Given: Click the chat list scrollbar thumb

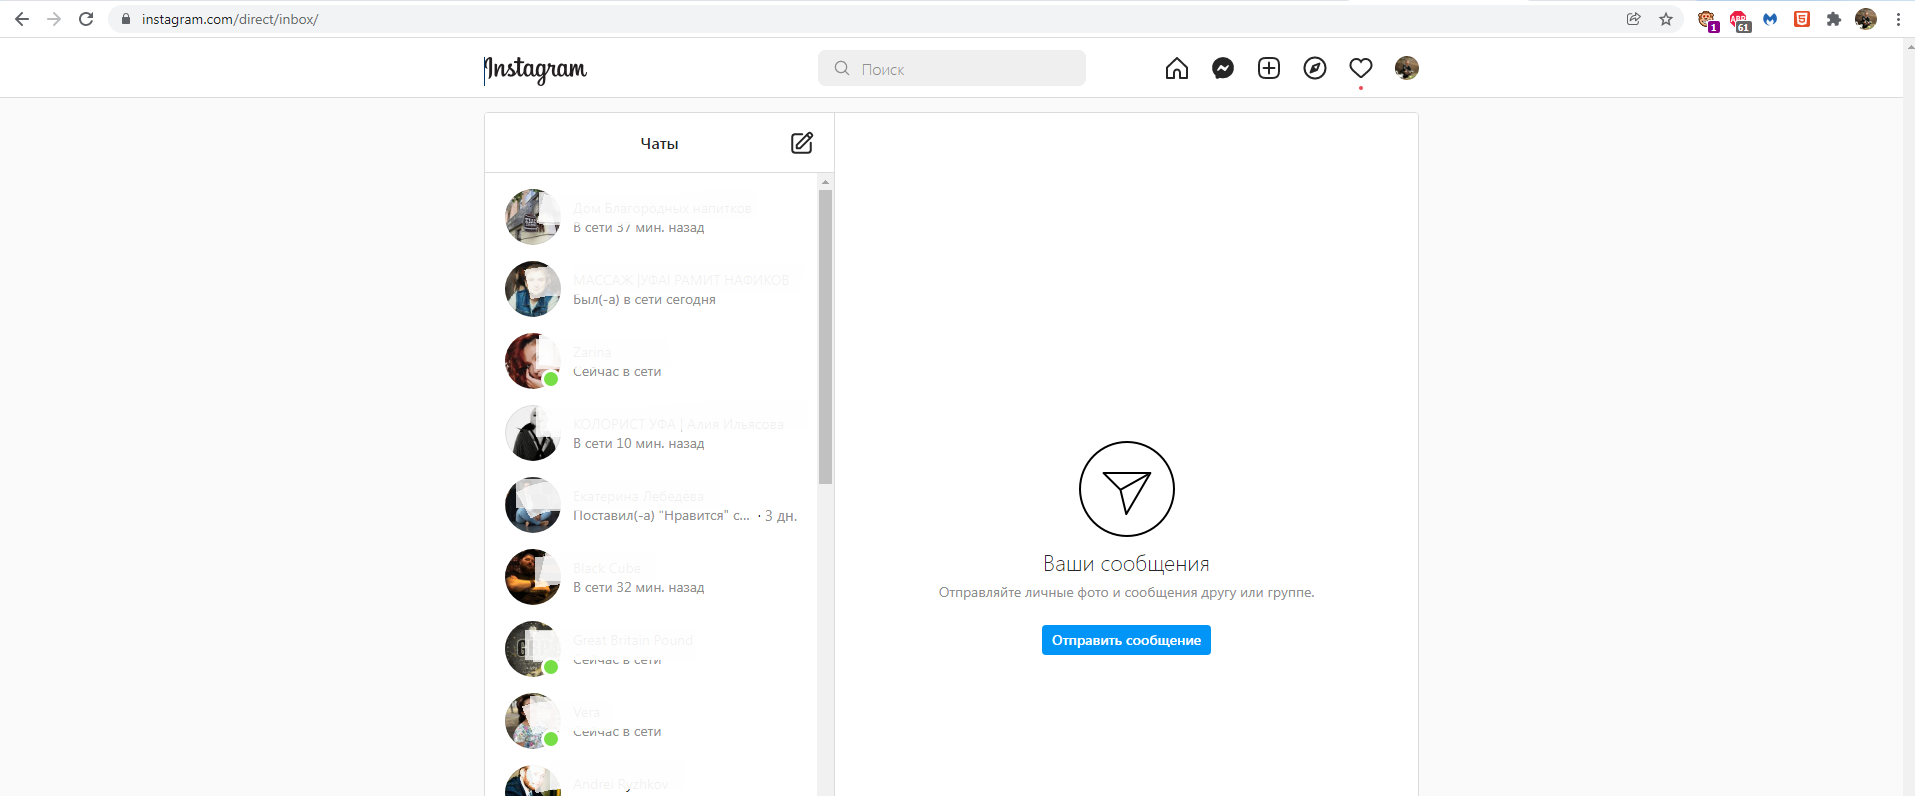Looking at the screenshot, I should [825, 337].
